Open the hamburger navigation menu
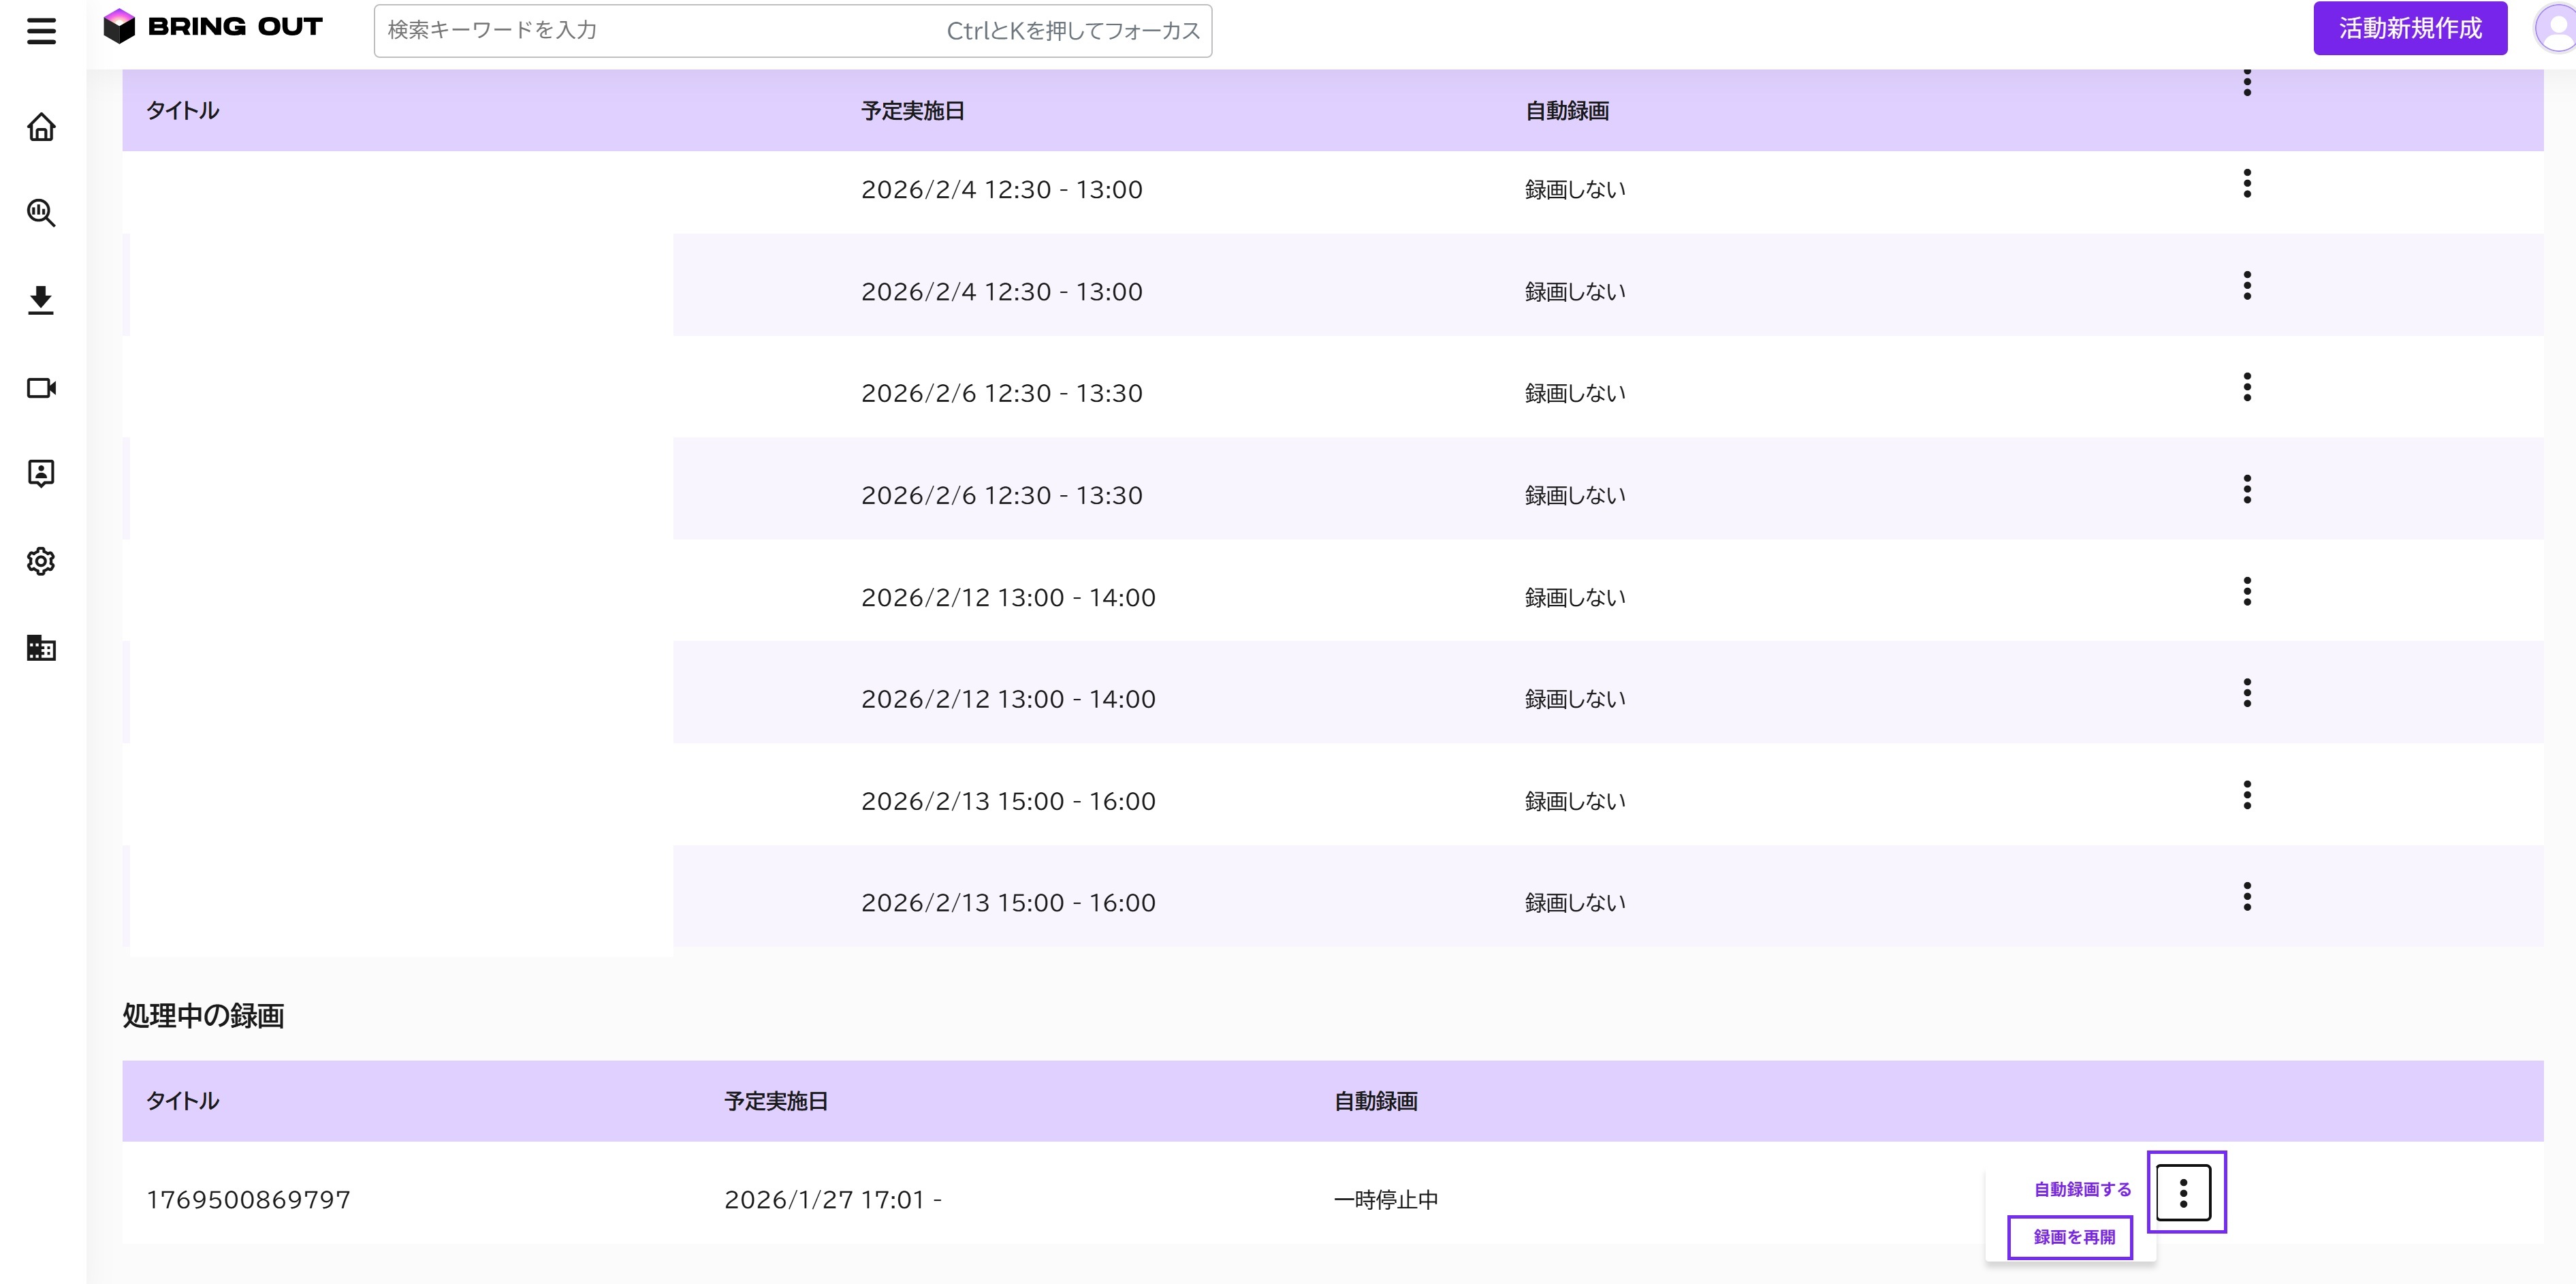This screenshot has width=2576, height=1284. tap(41, 31)
